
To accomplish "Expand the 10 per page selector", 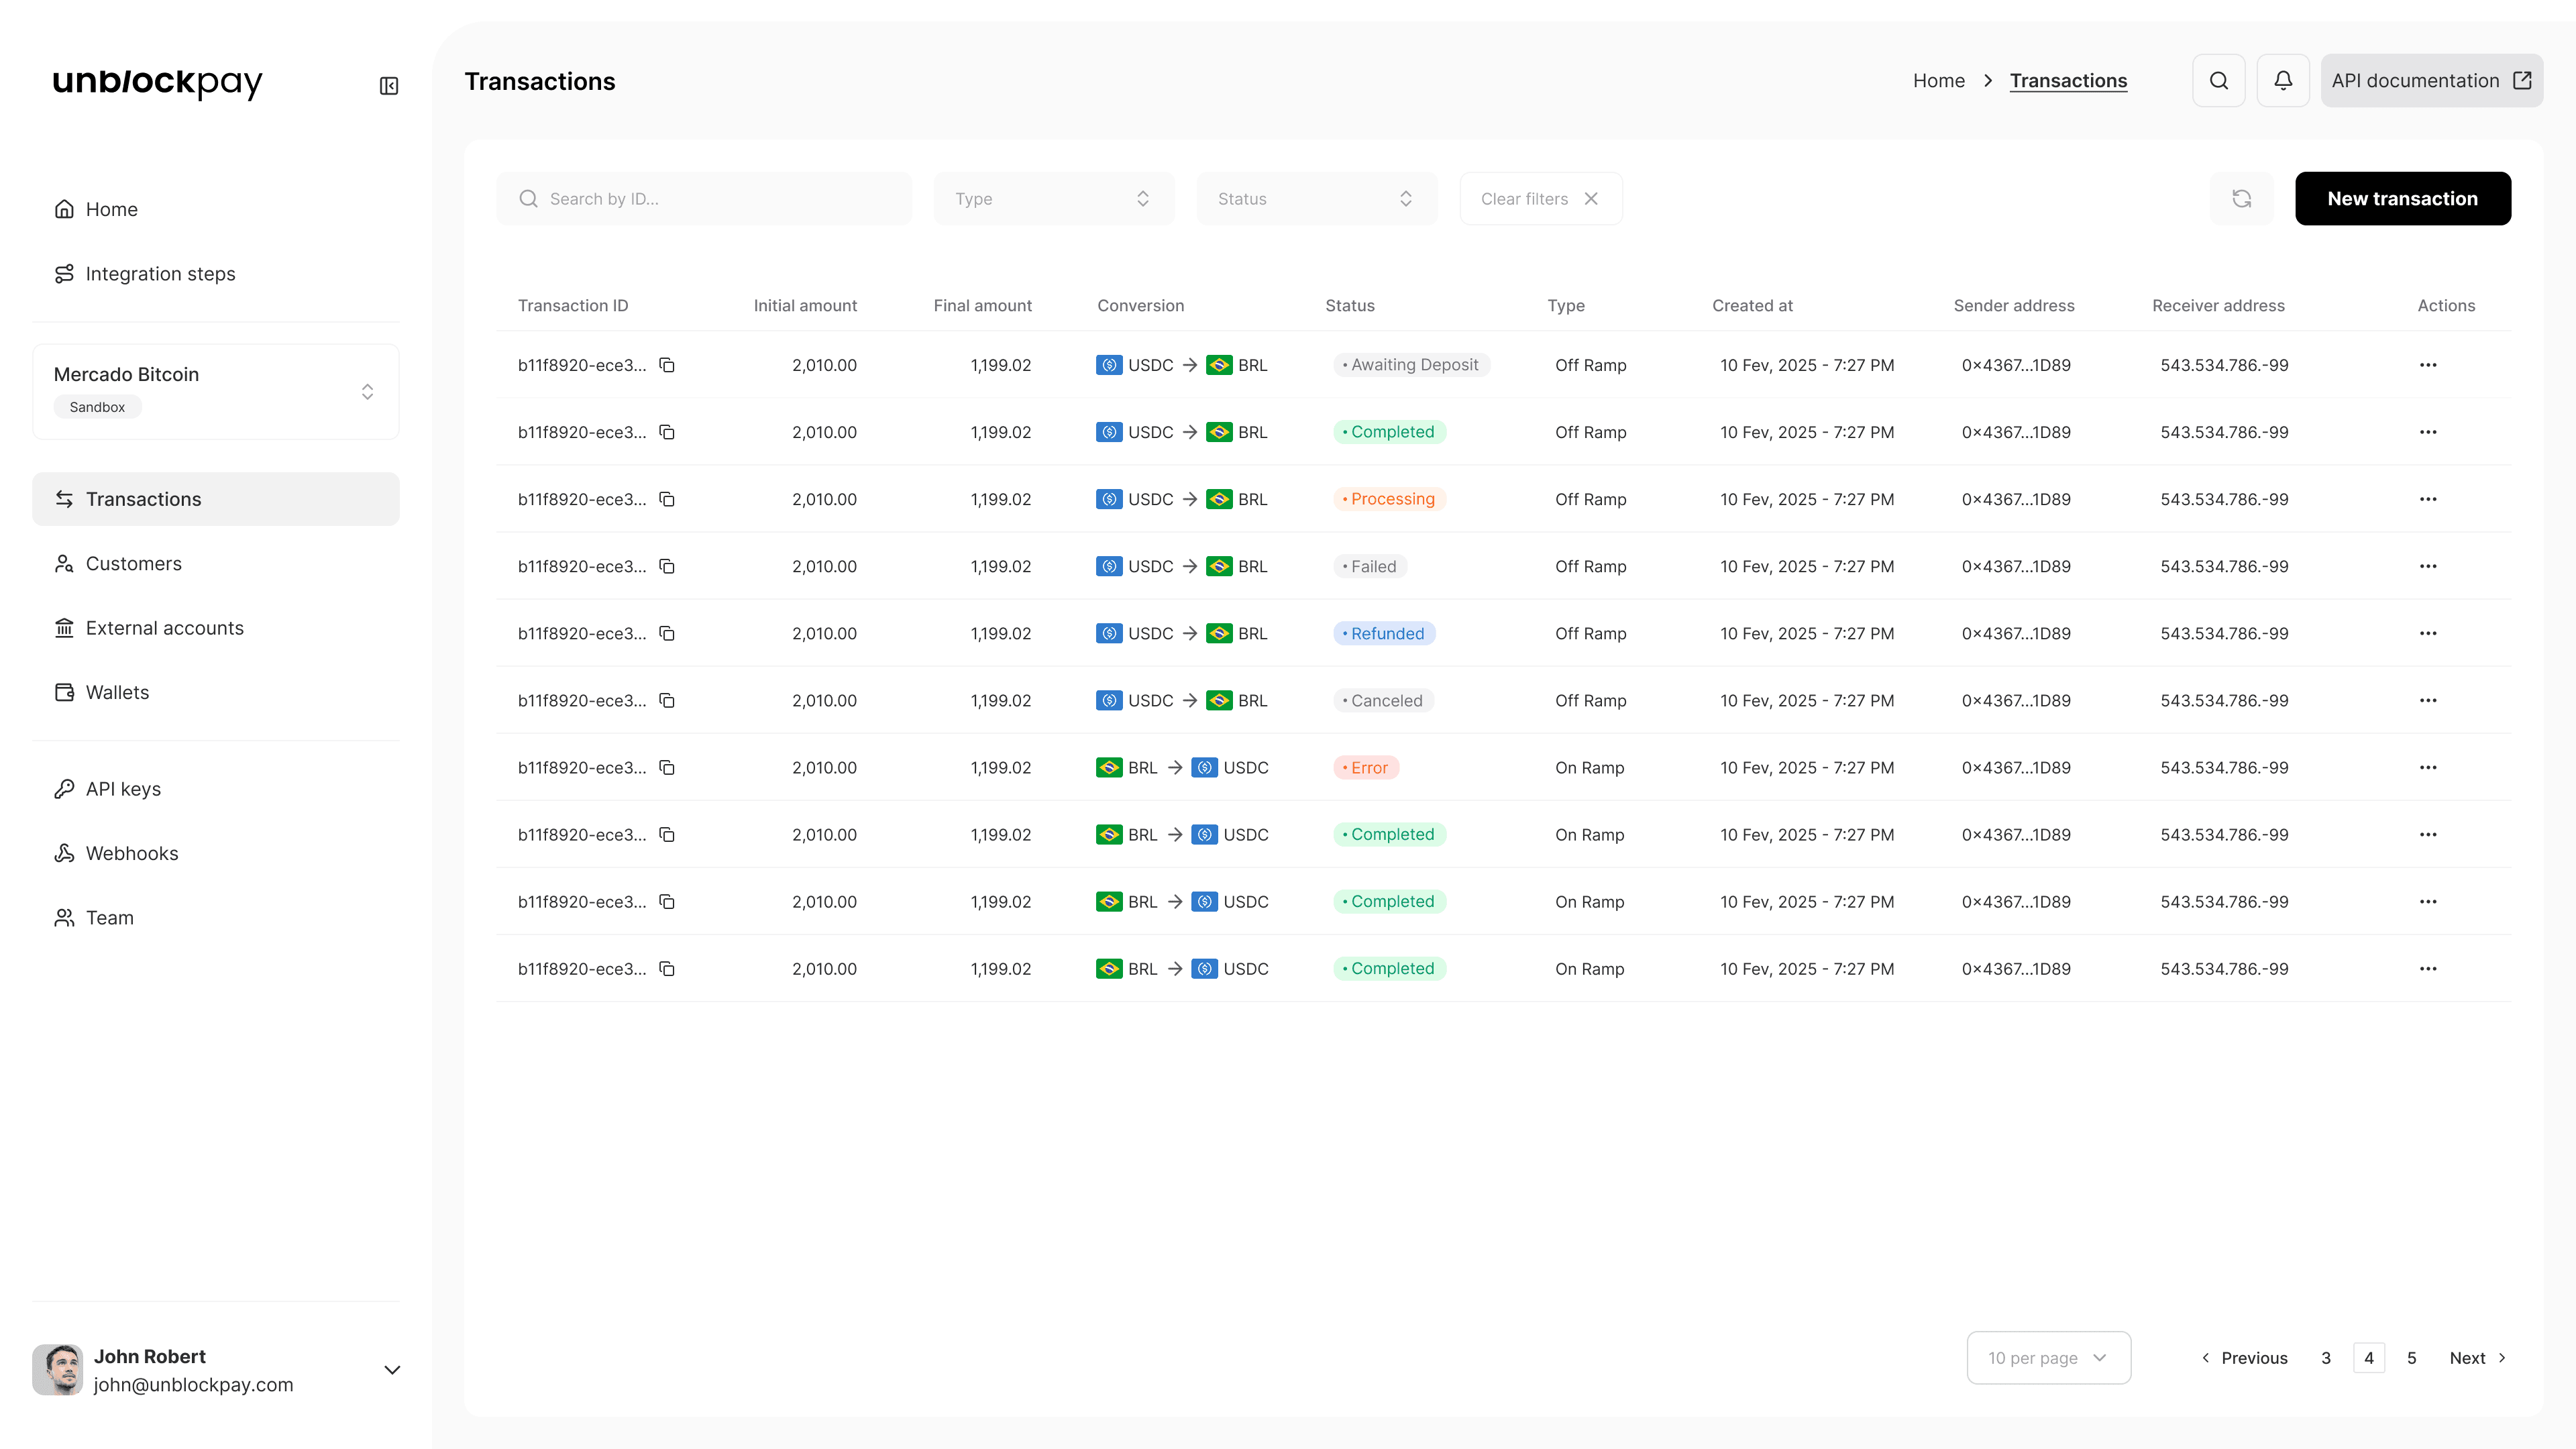I will pyautogui.click(x=2048, y=1358).
